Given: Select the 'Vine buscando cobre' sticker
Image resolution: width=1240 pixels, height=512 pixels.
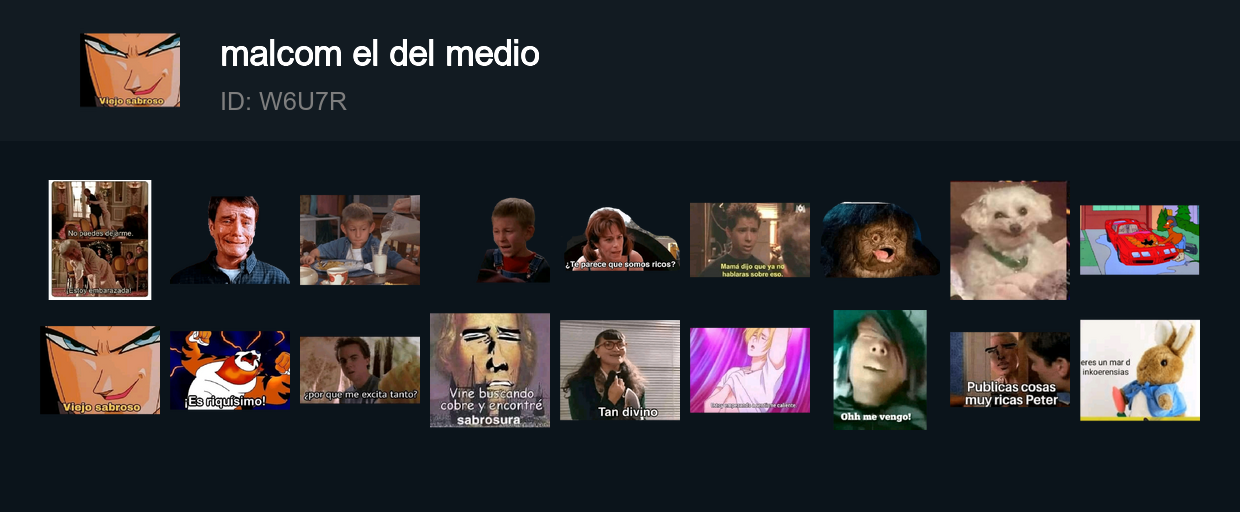Looking at the screenshot, I should pos(490,370).
